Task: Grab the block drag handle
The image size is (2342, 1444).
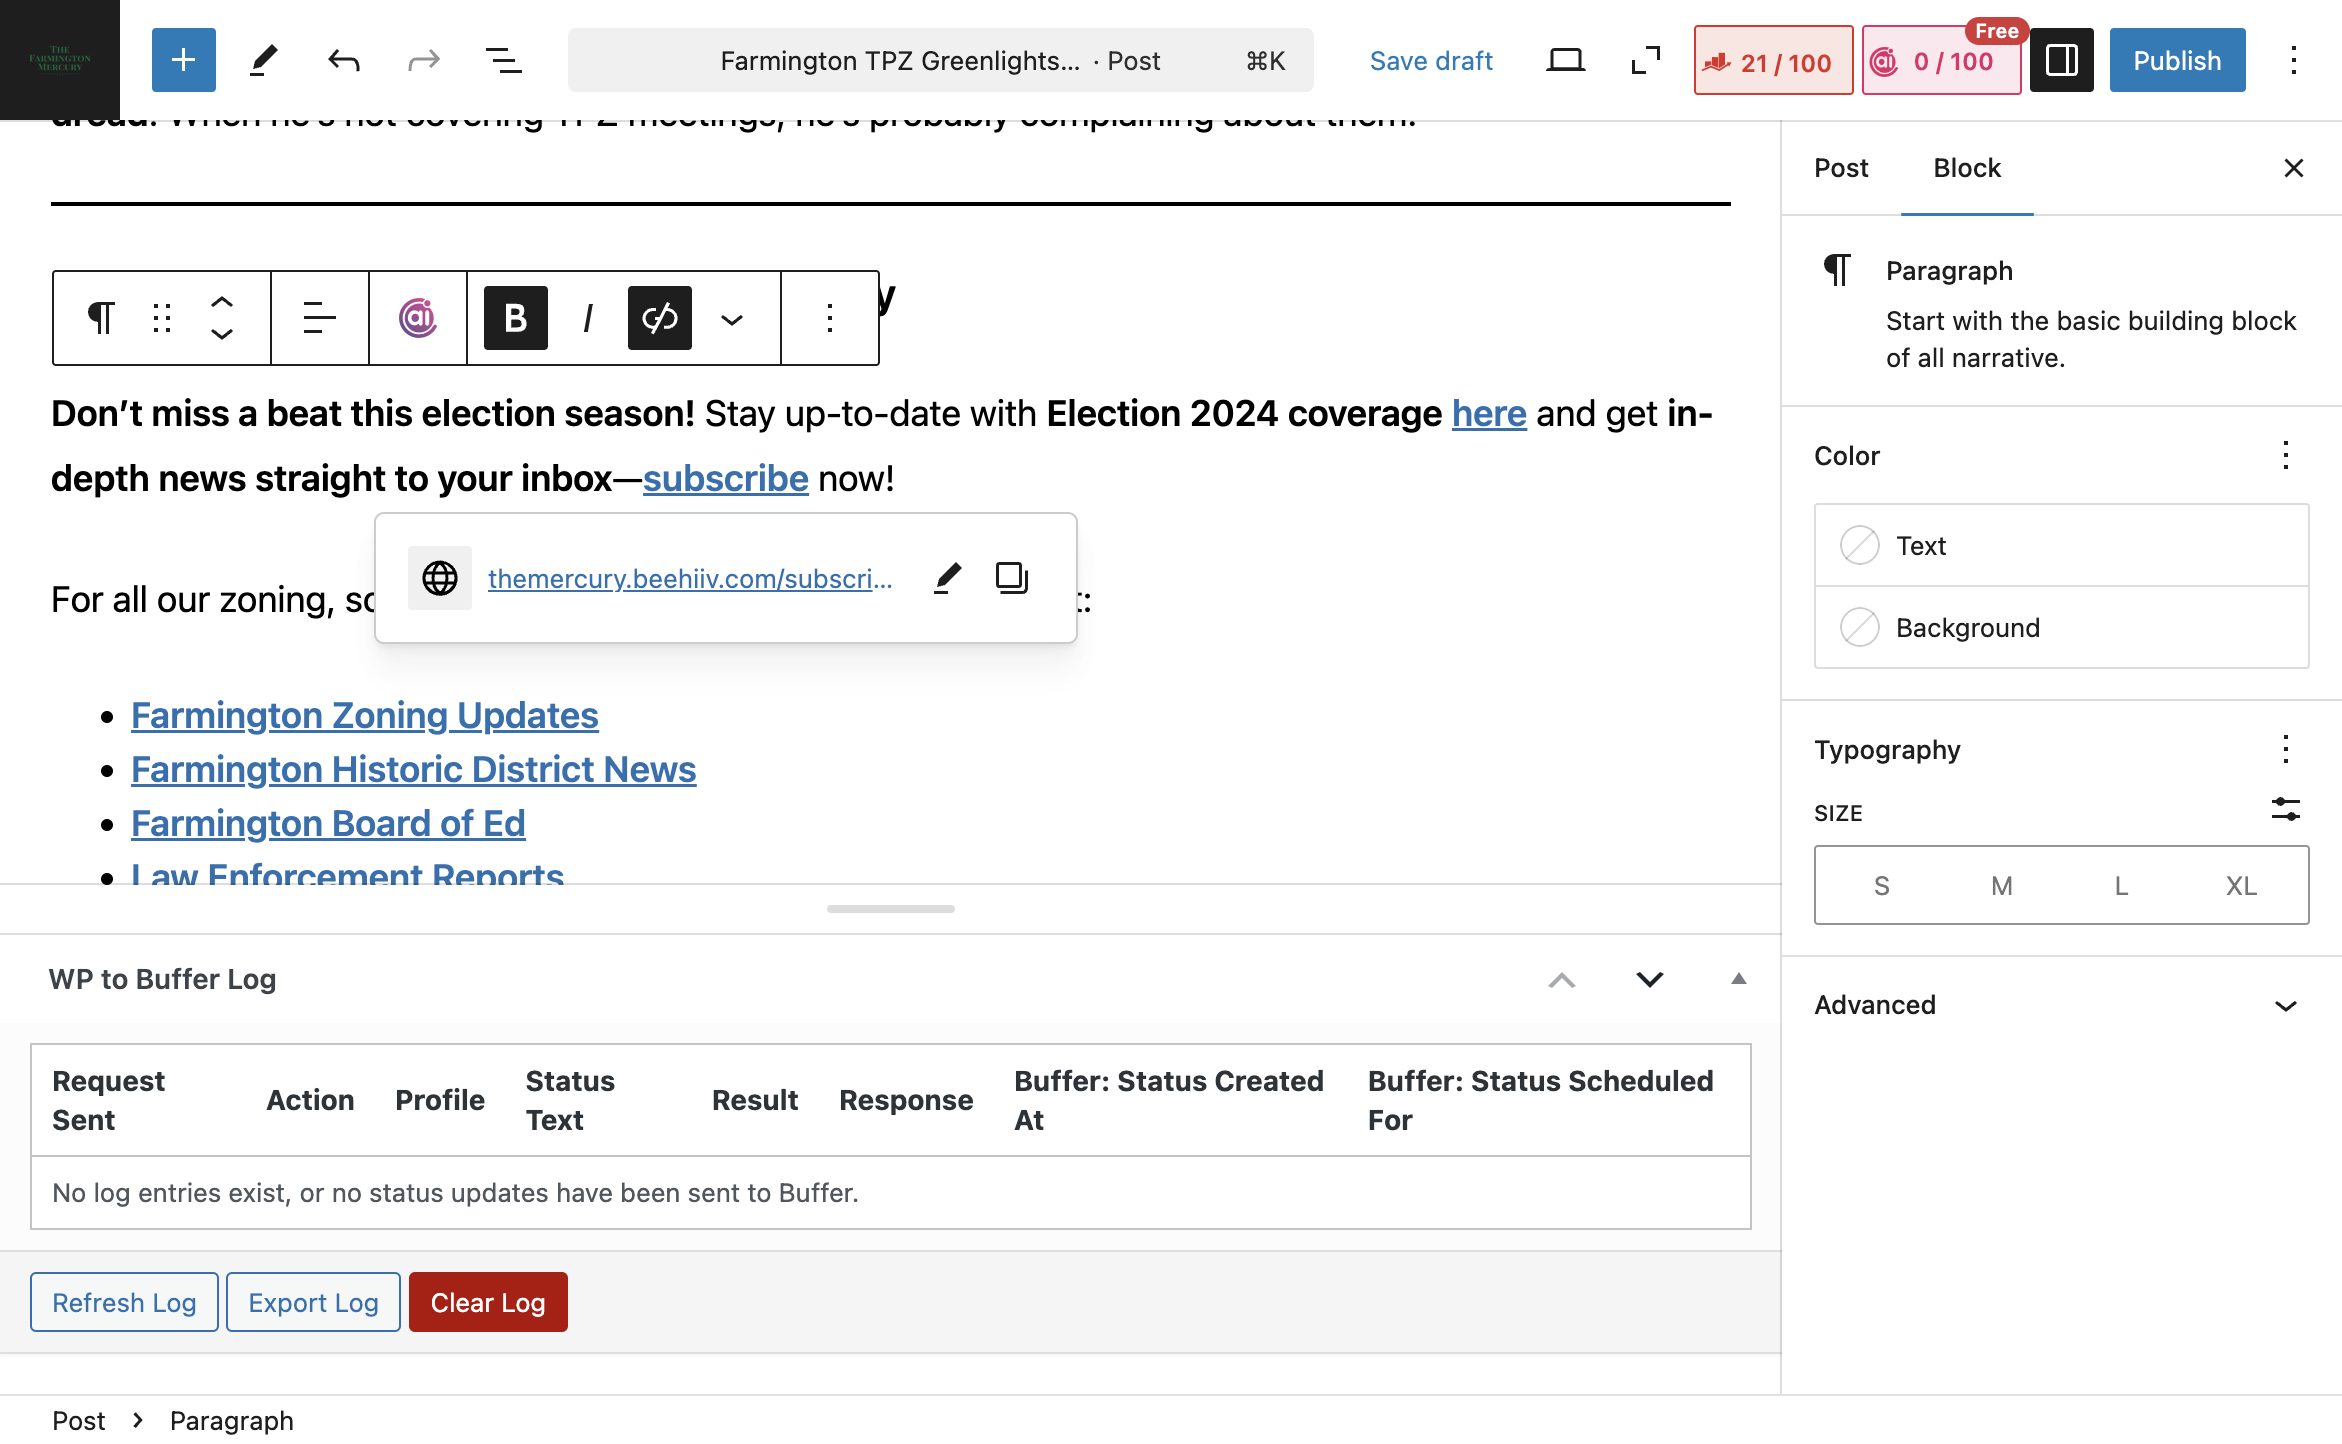Action: (x=162, y=318)
